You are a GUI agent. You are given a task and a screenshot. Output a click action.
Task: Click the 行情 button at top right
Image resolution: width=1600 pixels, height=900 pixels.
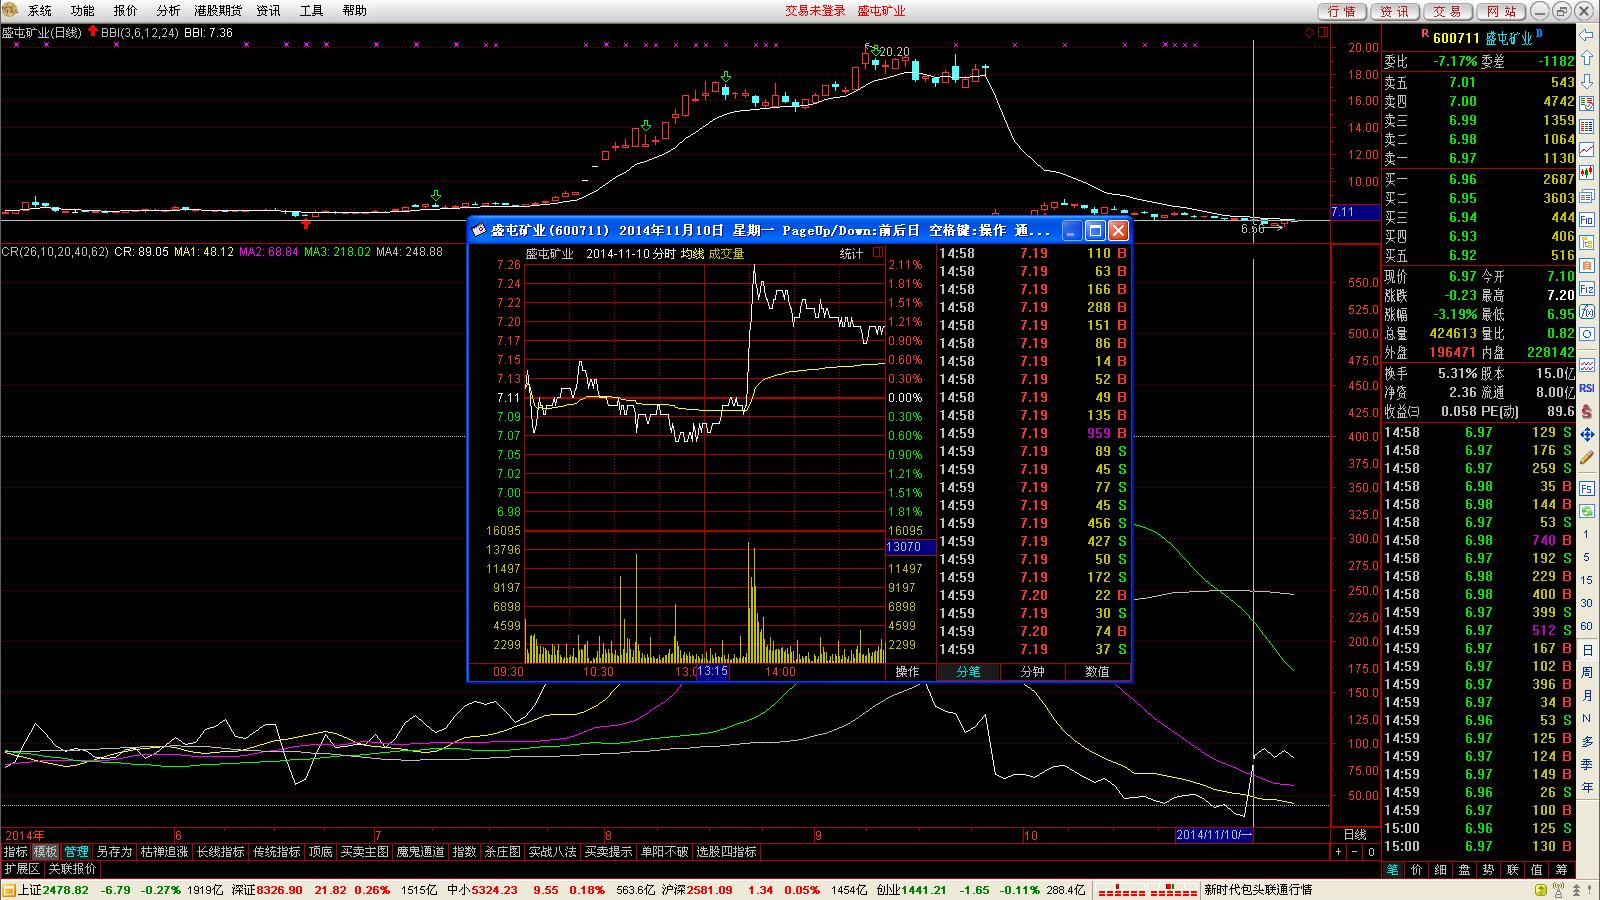click(x=1342, y=11)
